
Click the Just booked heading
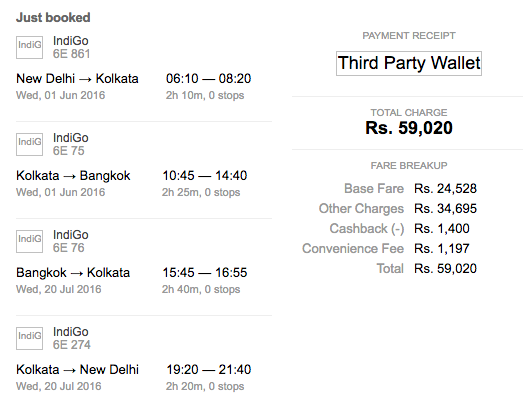pos(53,17)
